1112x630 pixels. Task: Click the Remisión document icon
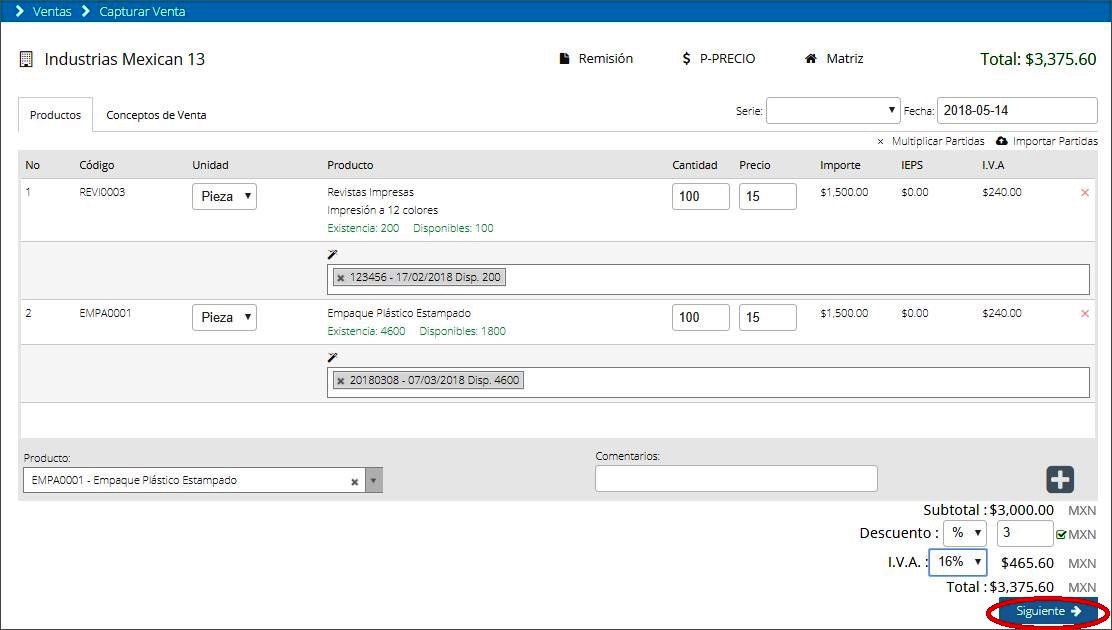[x=565, y=59]
